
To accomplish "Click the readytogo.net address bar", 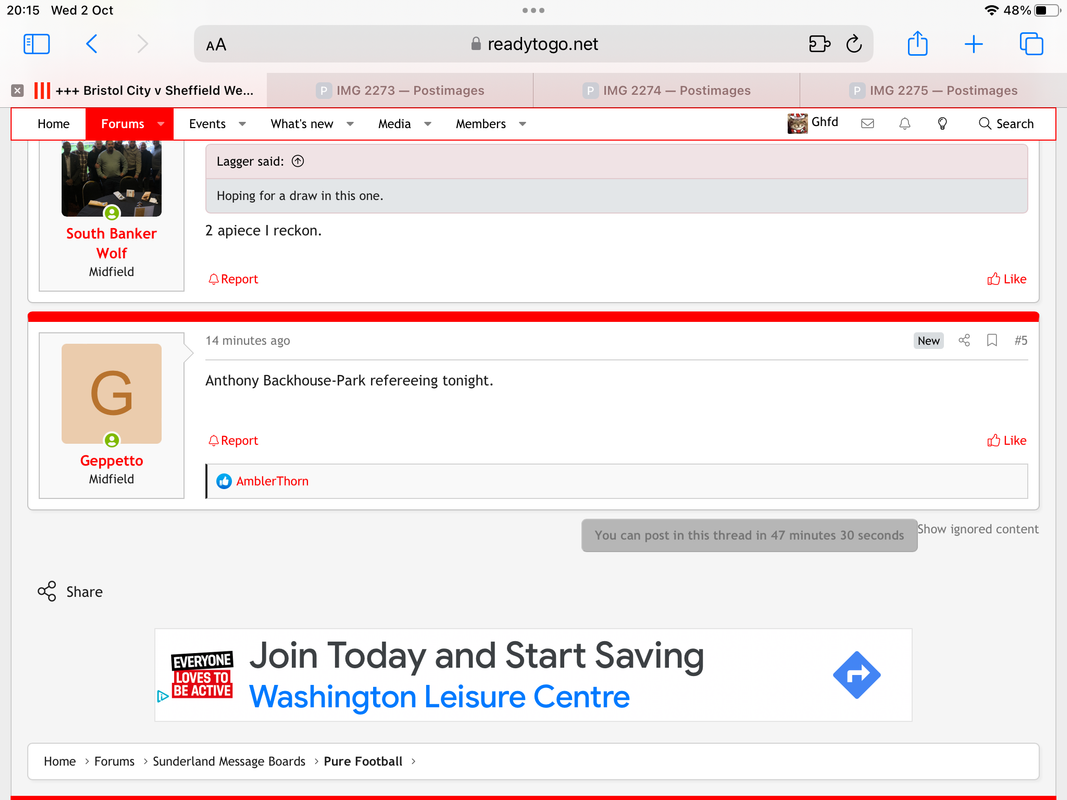I will (533, 44).
